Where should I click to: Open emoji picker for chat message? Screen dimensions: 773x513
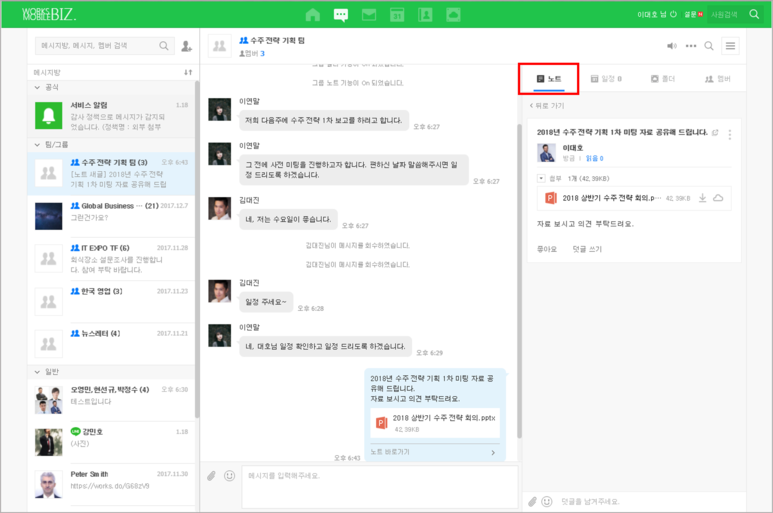point(229,476)
